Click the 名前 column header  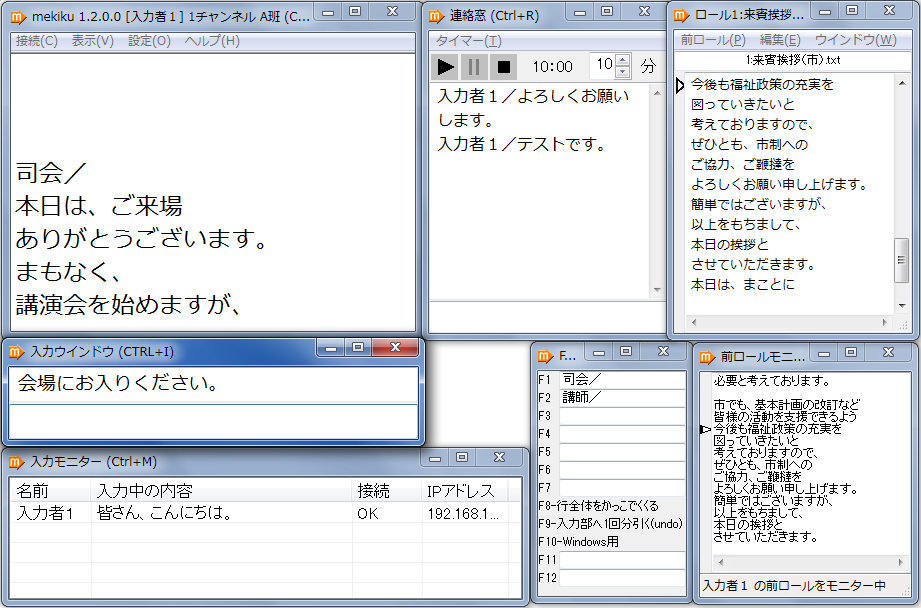[34, 491]
